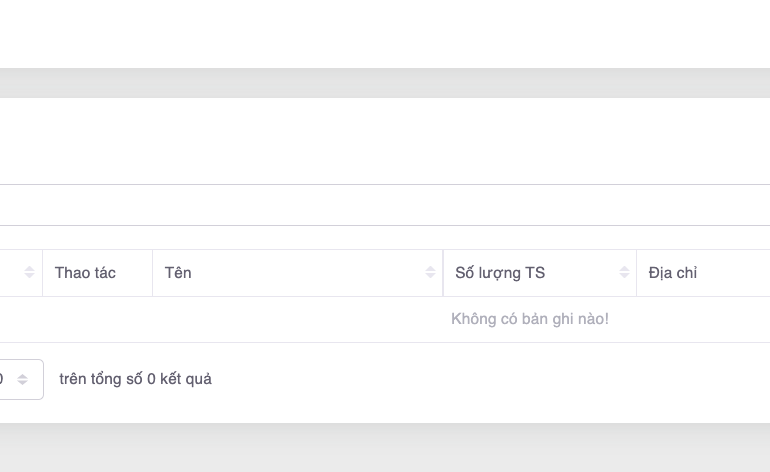Click the empty row cell under Thao tác
Image resolution: width=770 pixels, height=472 pixels.
pos(96,319)
